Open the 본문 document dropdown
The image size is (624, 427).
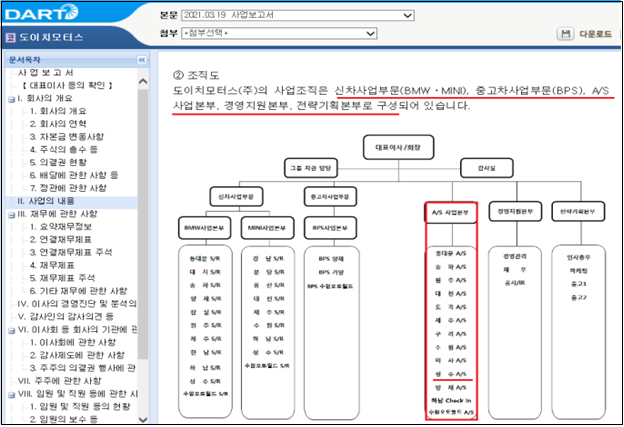coord(298,16)
